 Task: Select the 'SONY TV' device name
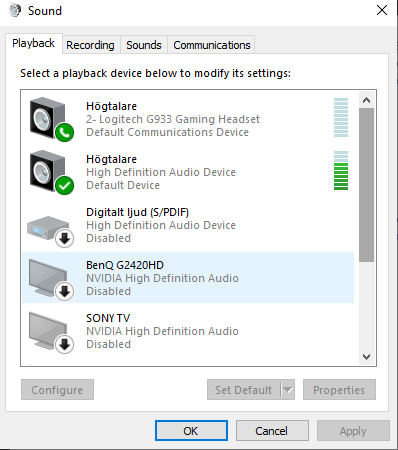(108, 318)
